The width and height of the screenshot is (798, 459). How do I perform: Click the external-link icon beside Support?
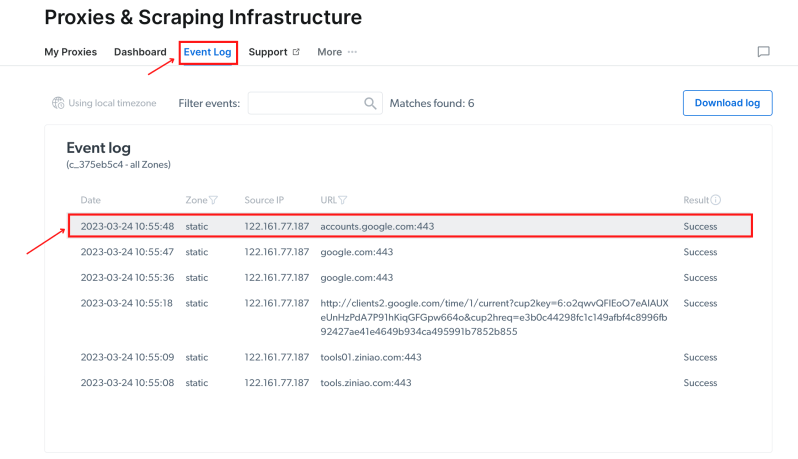pos(296,52)
